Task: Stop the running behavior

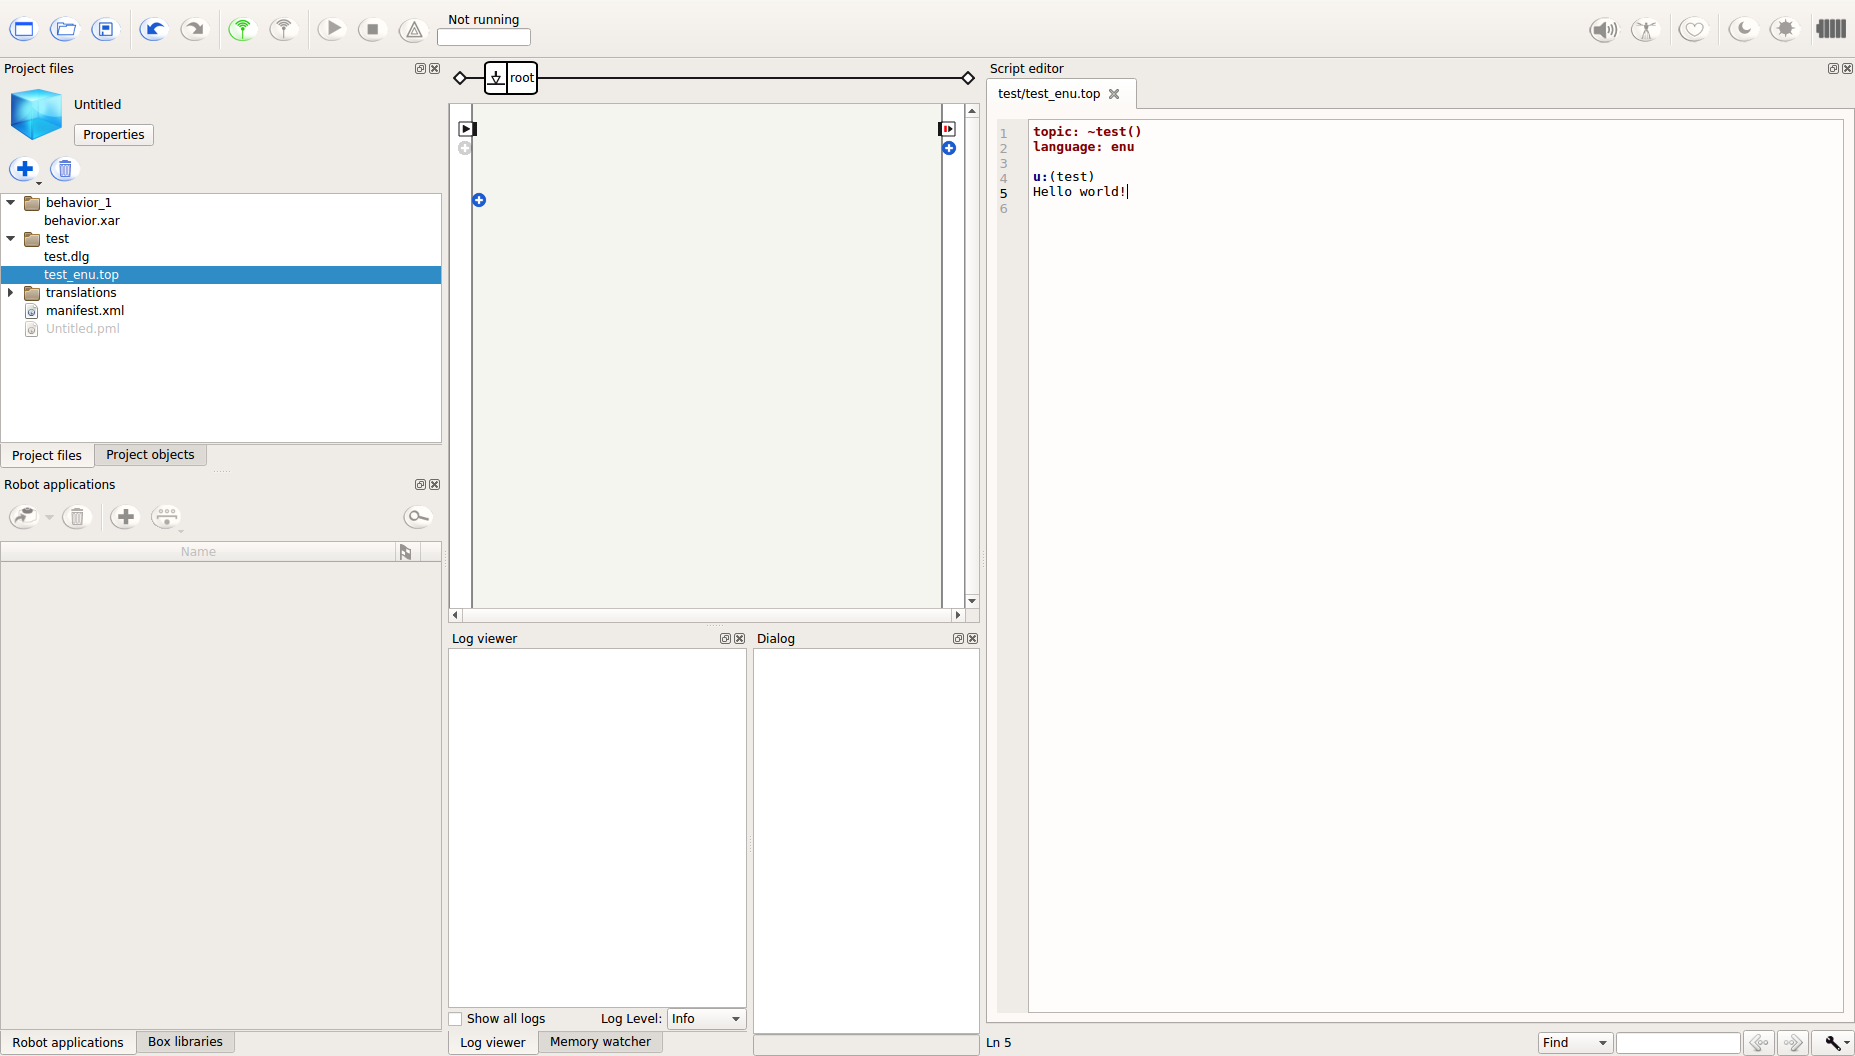Action: (373, 29)
